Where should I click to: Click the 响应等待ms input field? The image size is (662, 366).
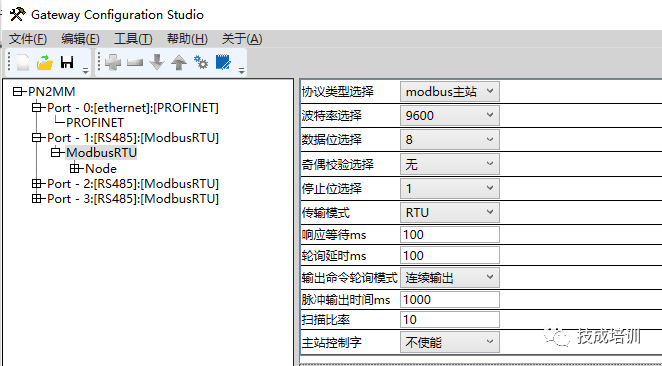(x=450, y=234)
